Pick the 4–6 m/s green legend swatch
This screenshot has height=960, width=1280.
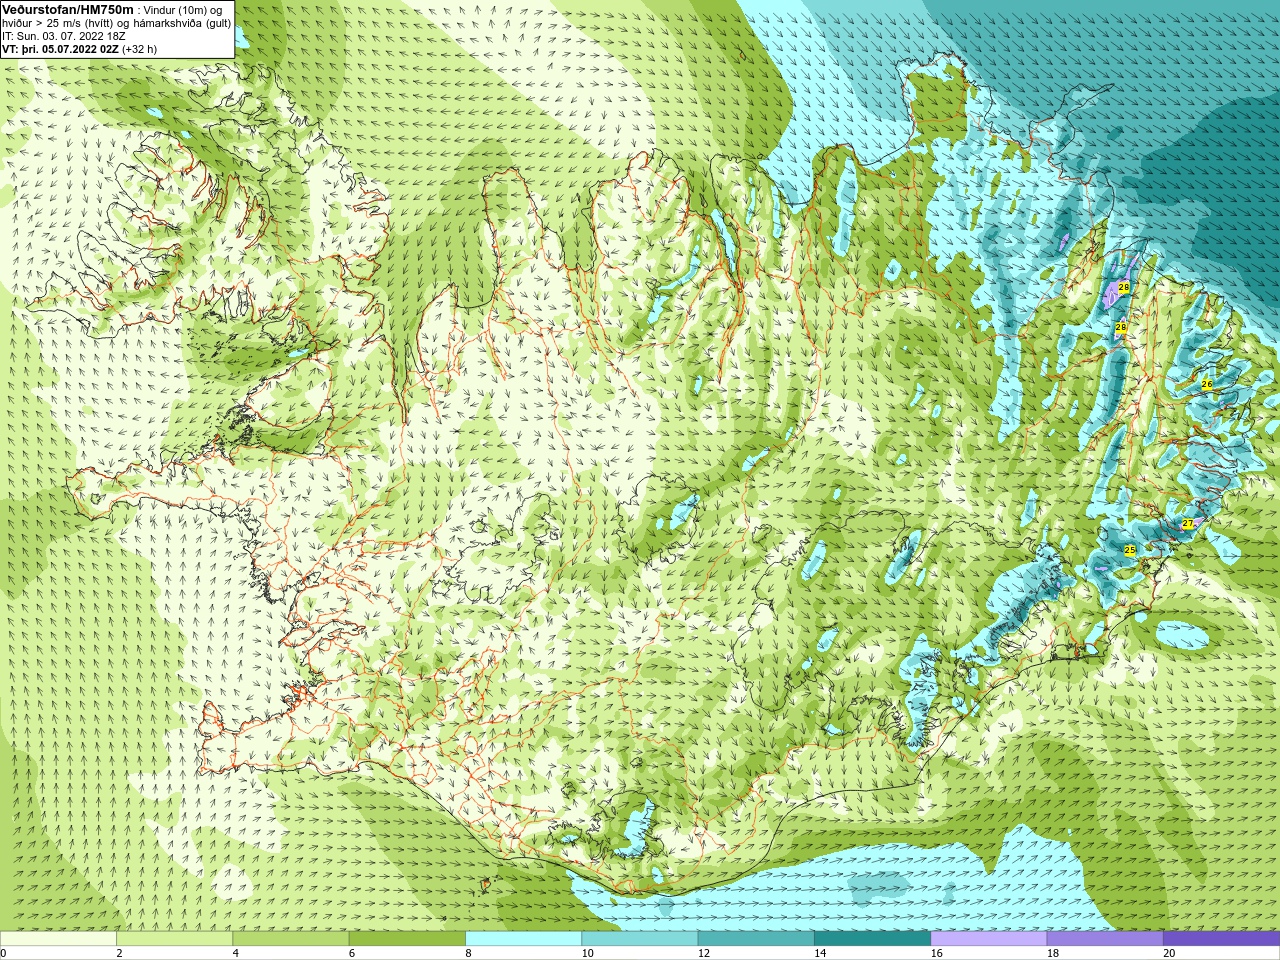pos(291,939)
